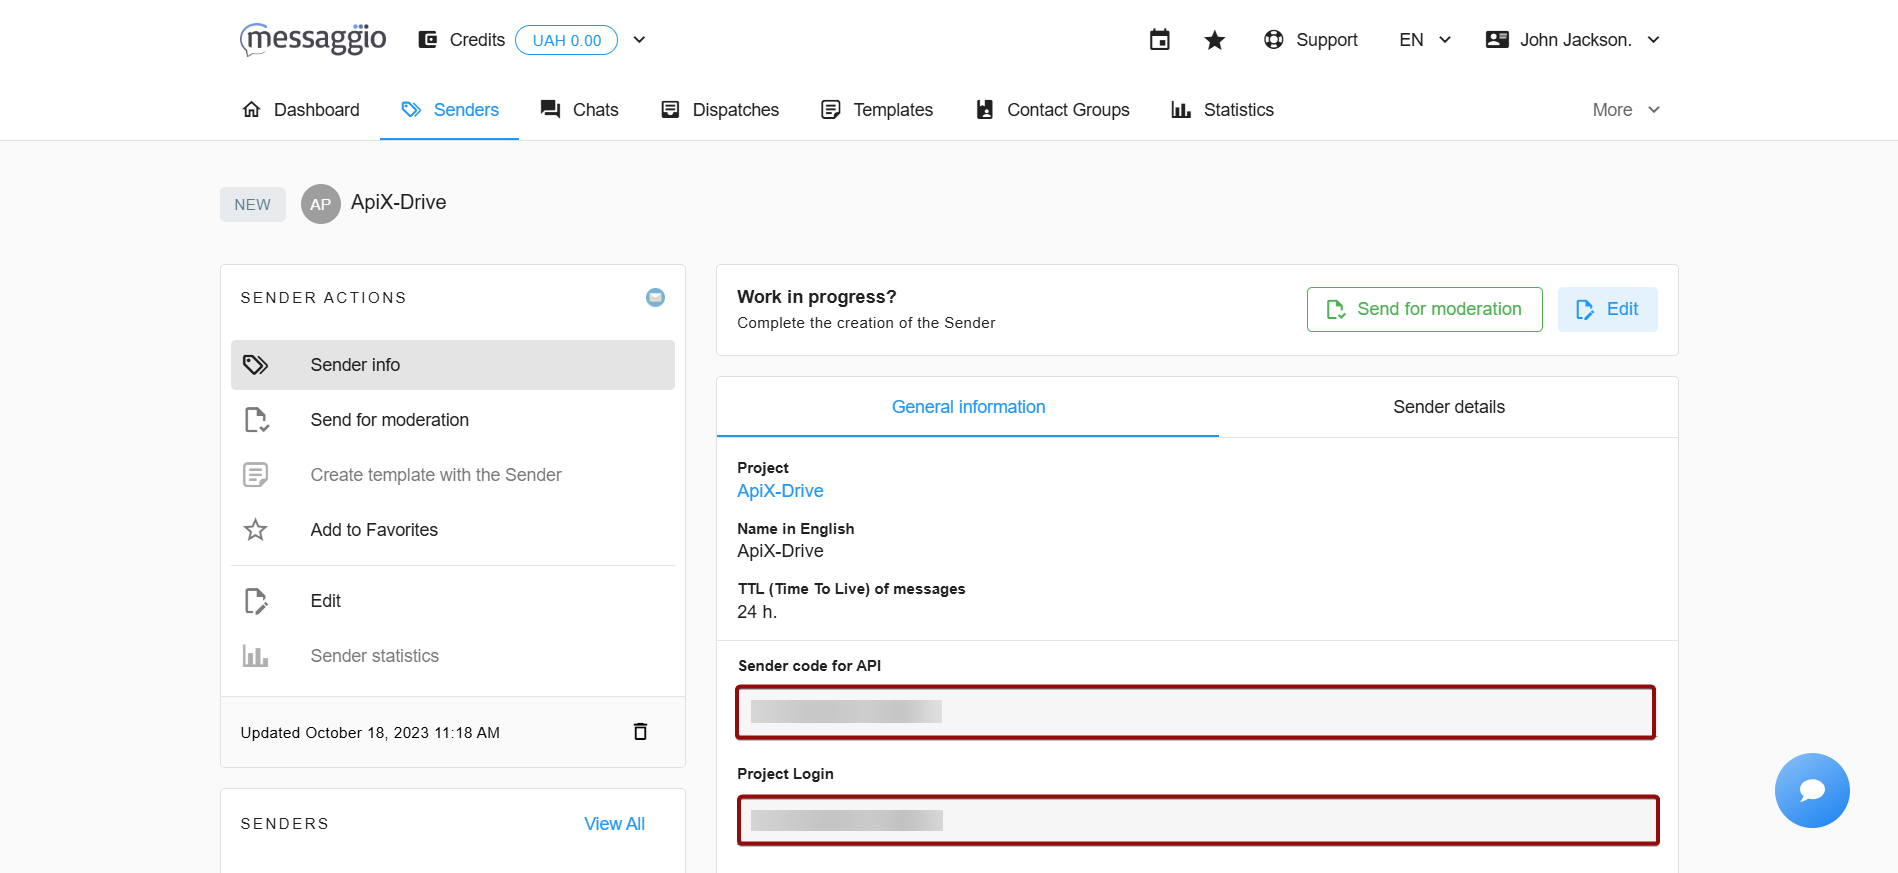1898x873 pixels.
Task: Select the General information tab
Action: pyautogui.click(x=968, y=407)
